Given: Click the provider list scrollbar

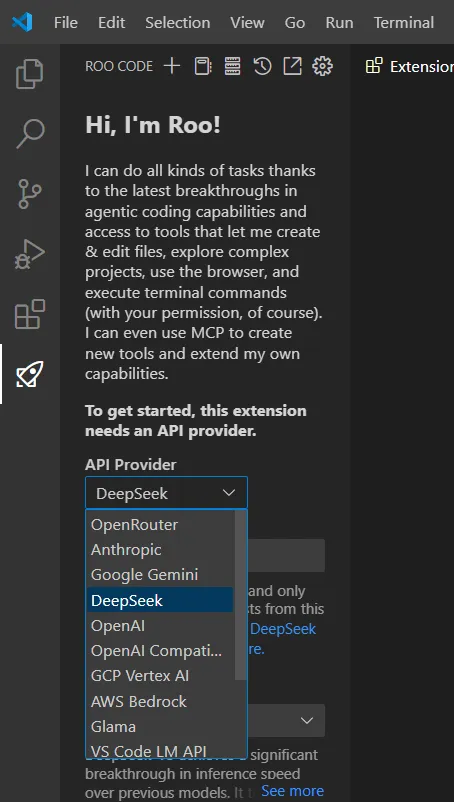Looking at the screenshot, I should click(240, 596).
